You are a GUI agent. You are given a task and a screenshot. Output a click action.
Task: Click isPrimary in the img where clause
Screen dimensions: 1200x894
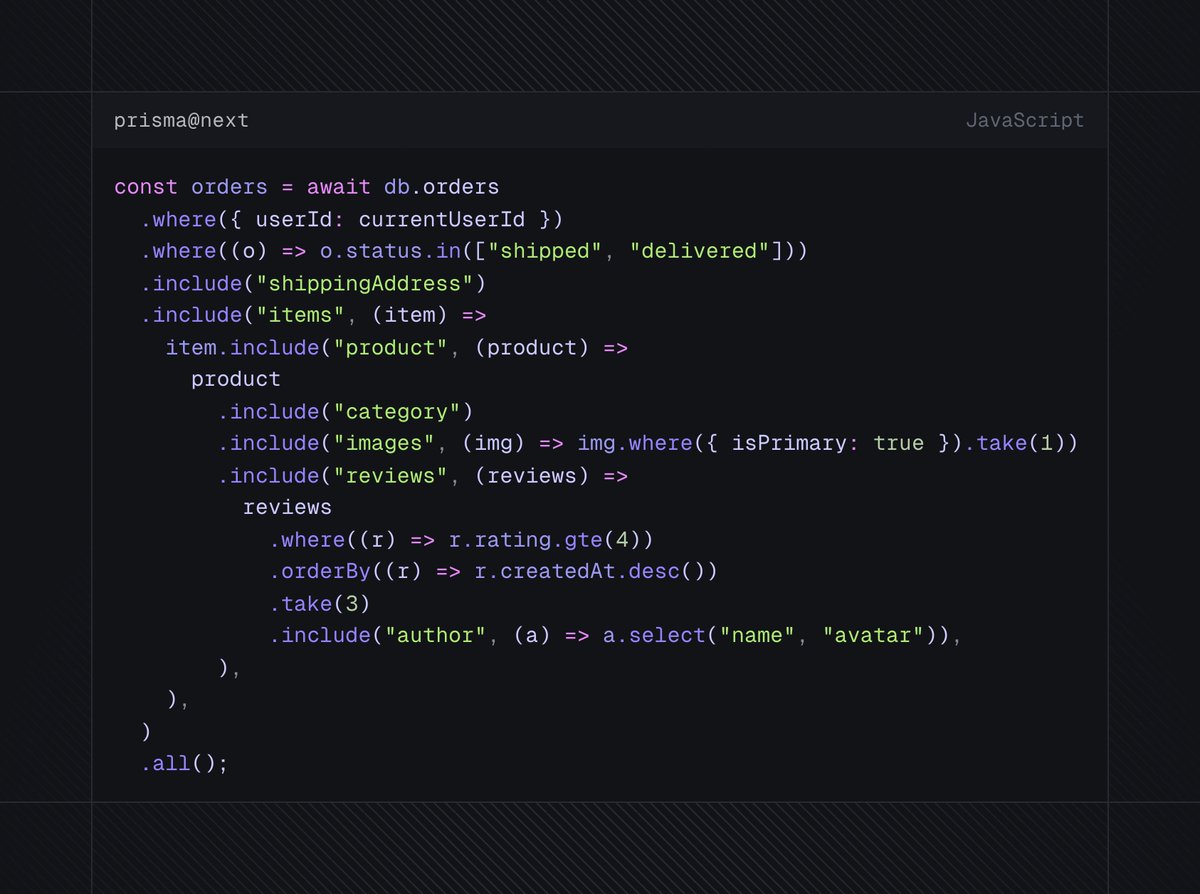[788, 443]
